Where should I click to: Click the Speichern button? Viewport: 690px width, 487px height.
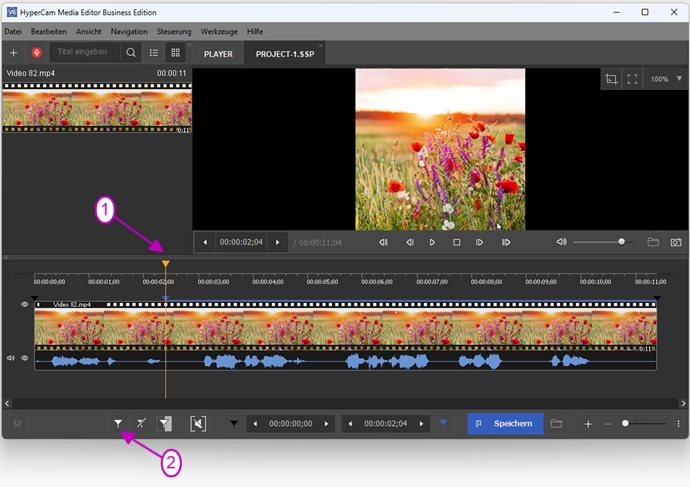(x=505, y=424)
